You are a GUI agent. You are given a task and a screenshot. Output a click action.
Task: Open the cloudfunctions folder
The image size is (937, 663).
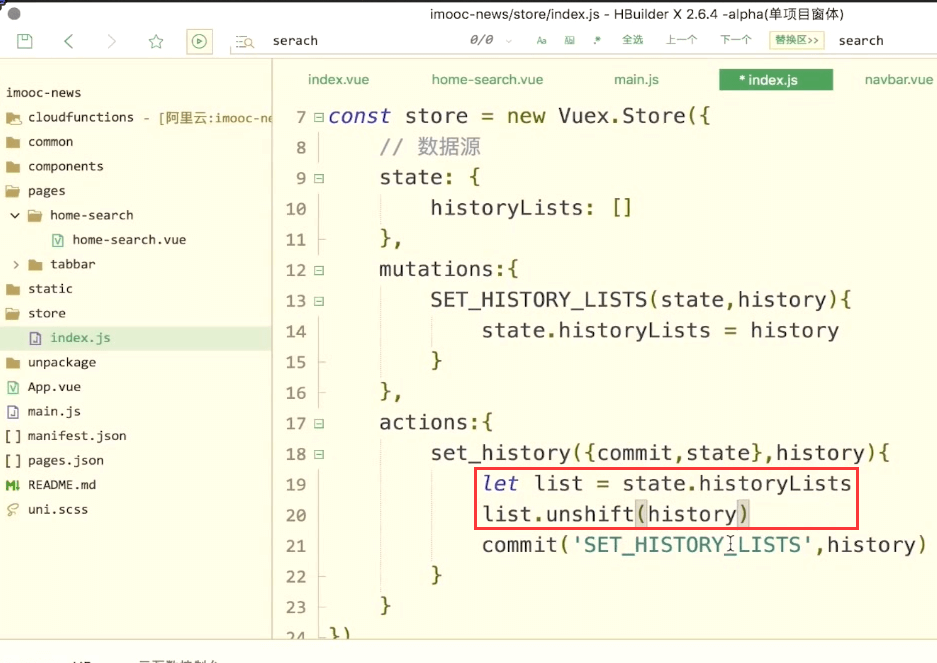81,117
